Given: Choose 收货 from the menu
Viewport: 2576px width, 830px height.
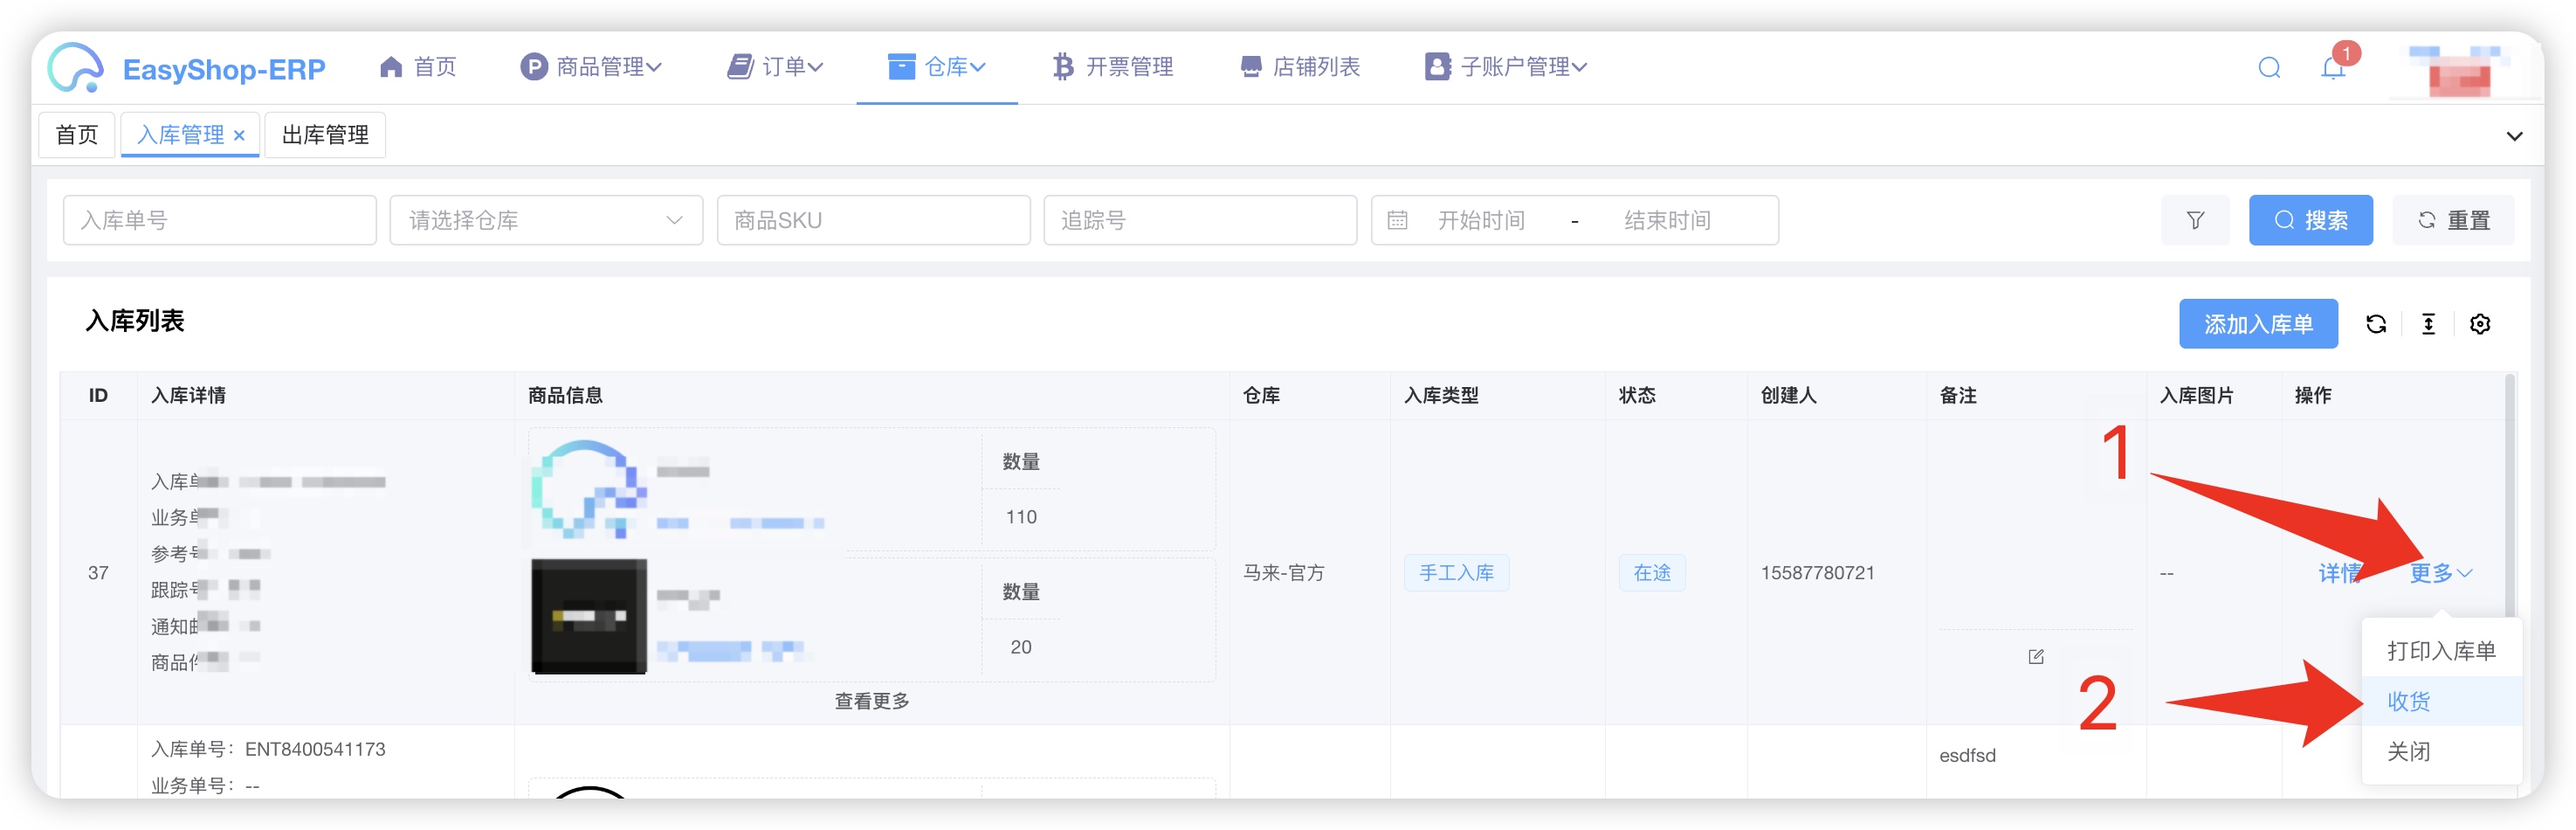Looking at the screenshot, I should pyautogui.click(x=2441, y=701).
